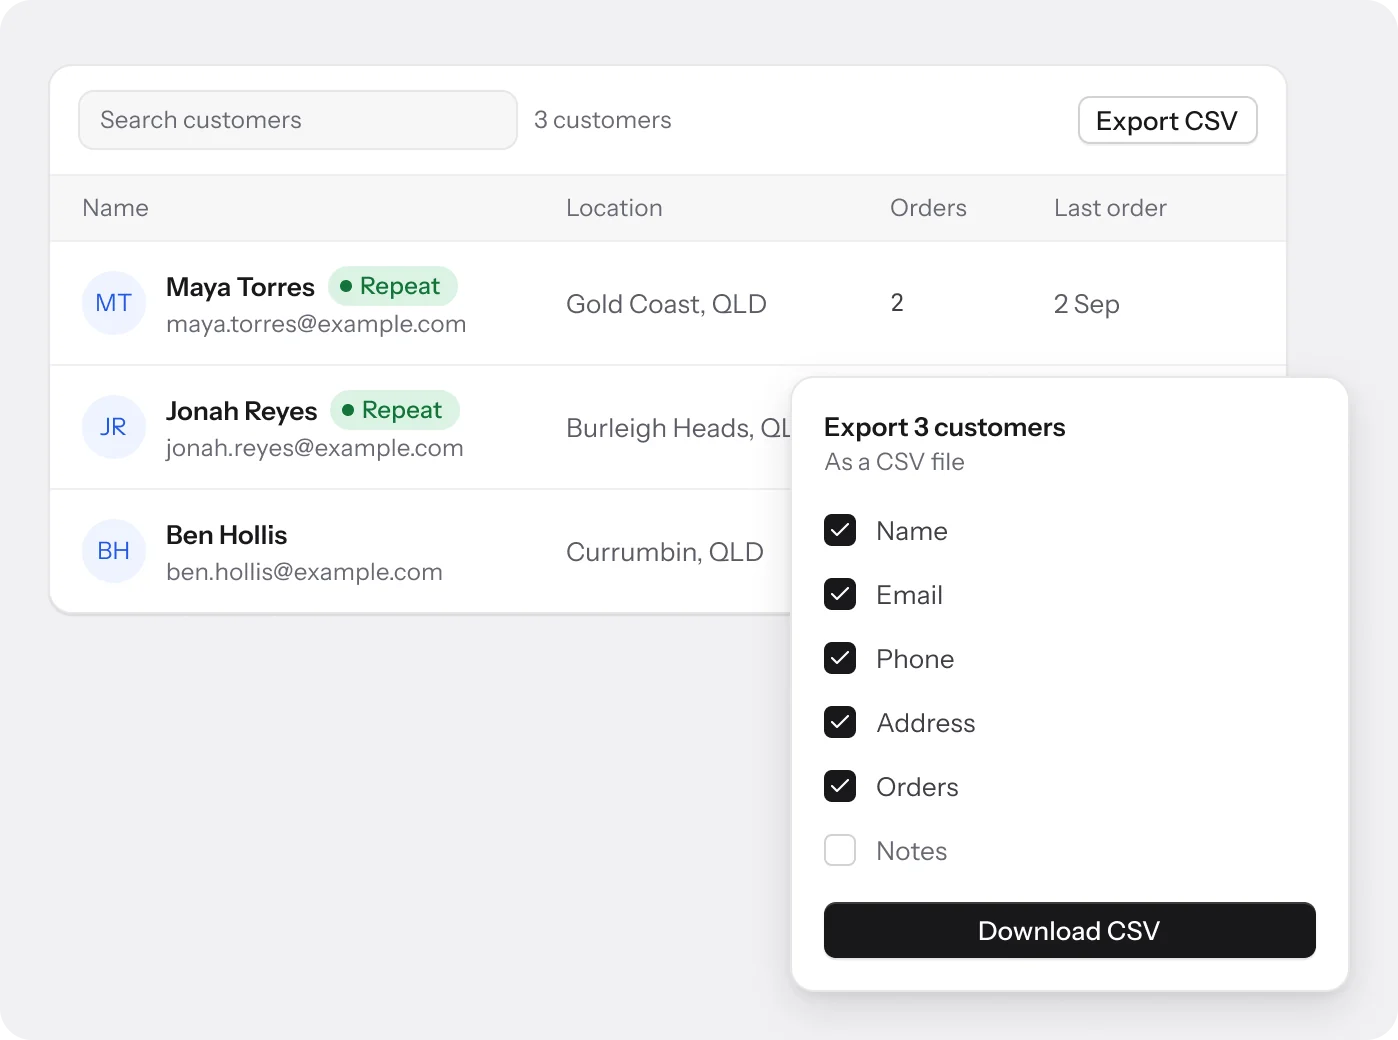
Task: Uncheck the Phone column checkbox
Action: tap(840, 658)
